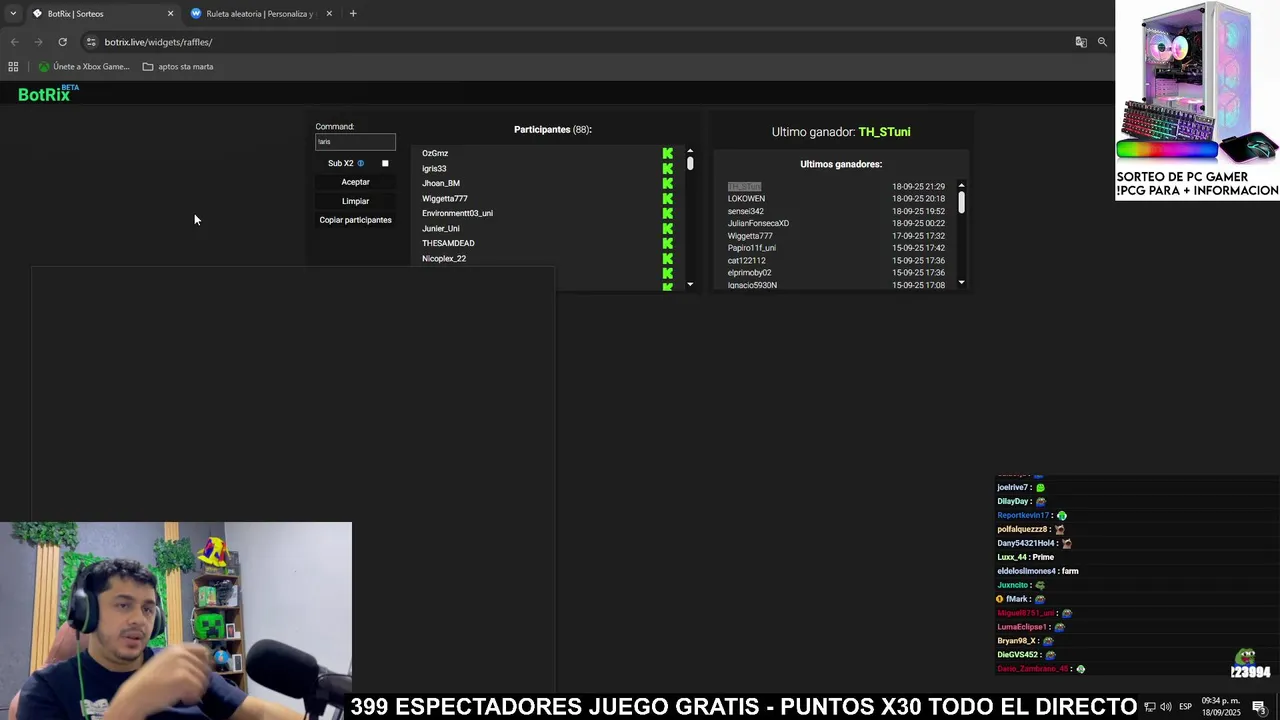Screen dimensions: 1280x720
Task: Click Kick icon in participants Wiggetta777 row
Action: [x=668, y=198]
